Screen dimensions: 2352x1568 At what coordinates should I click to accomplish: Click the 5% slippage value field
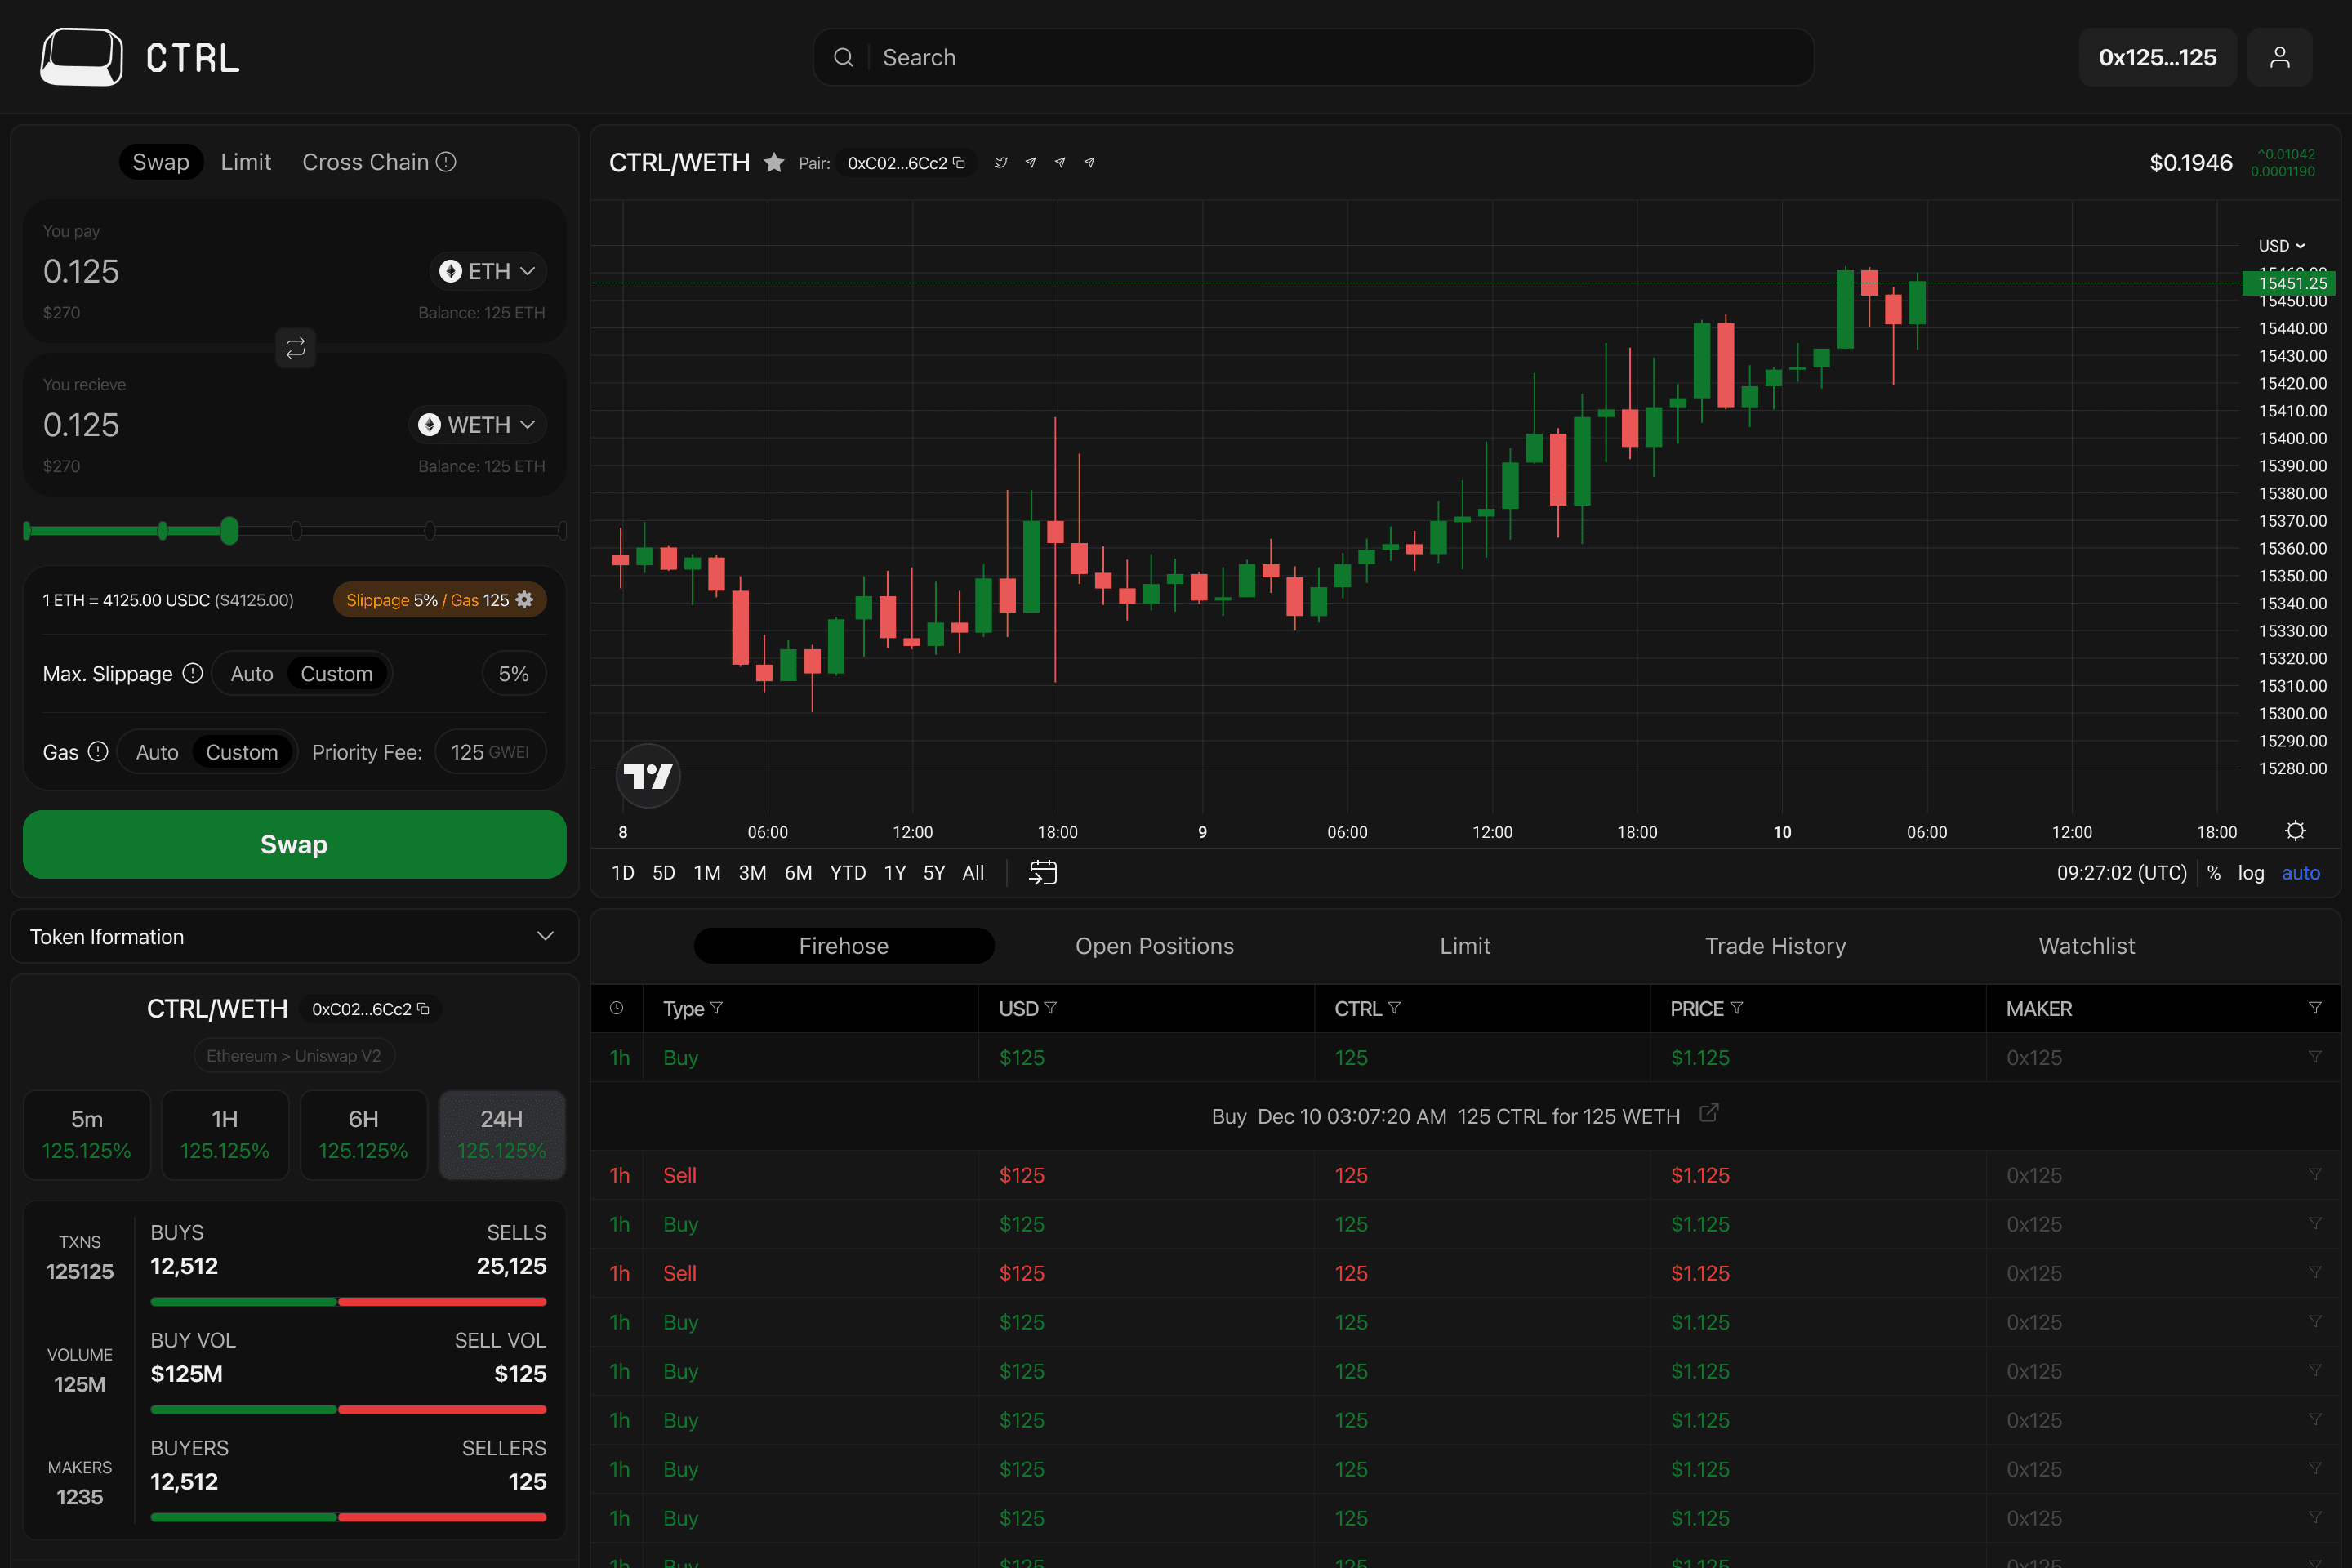coord(514,674)
